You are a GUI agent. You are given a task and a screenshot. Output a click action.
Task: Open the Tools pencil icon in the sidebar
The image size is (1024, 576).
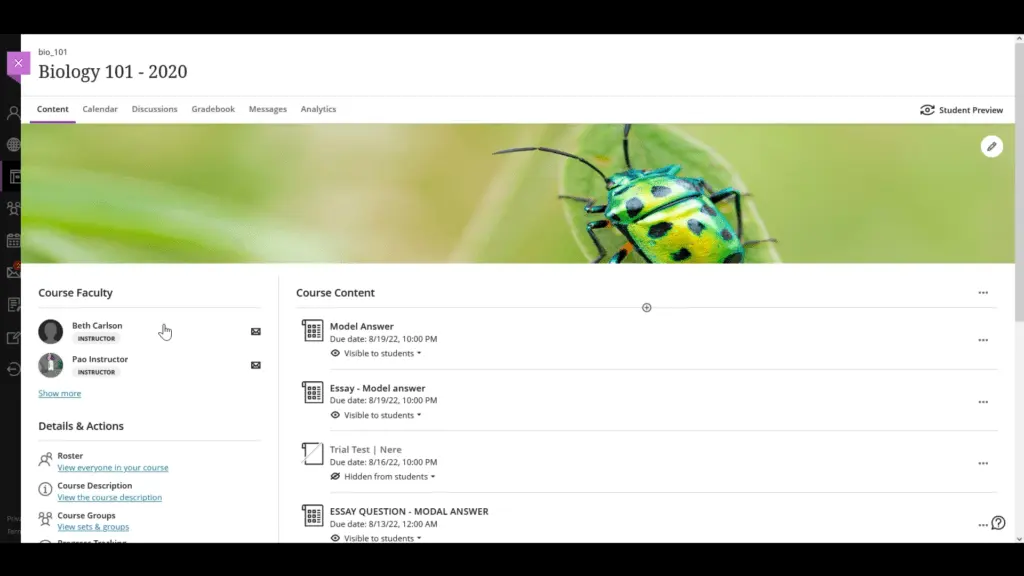click(x=13, y=338)
